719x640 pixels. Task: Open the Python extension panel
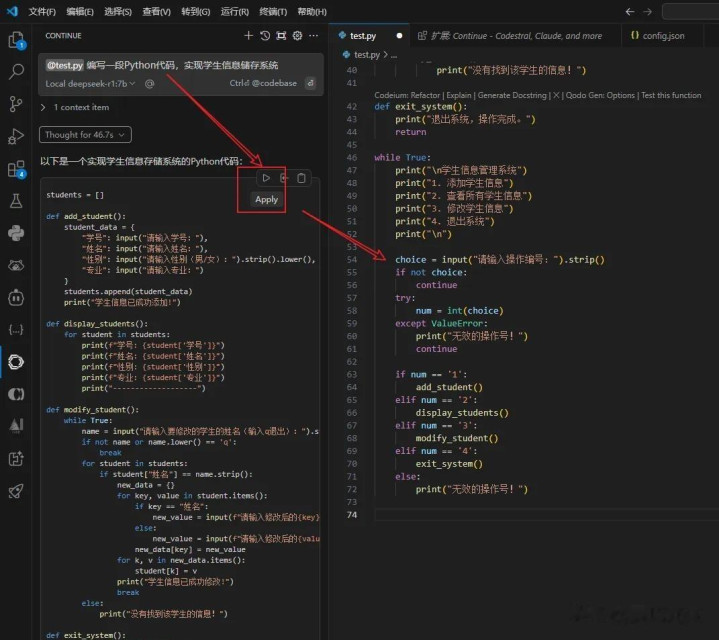16,233
